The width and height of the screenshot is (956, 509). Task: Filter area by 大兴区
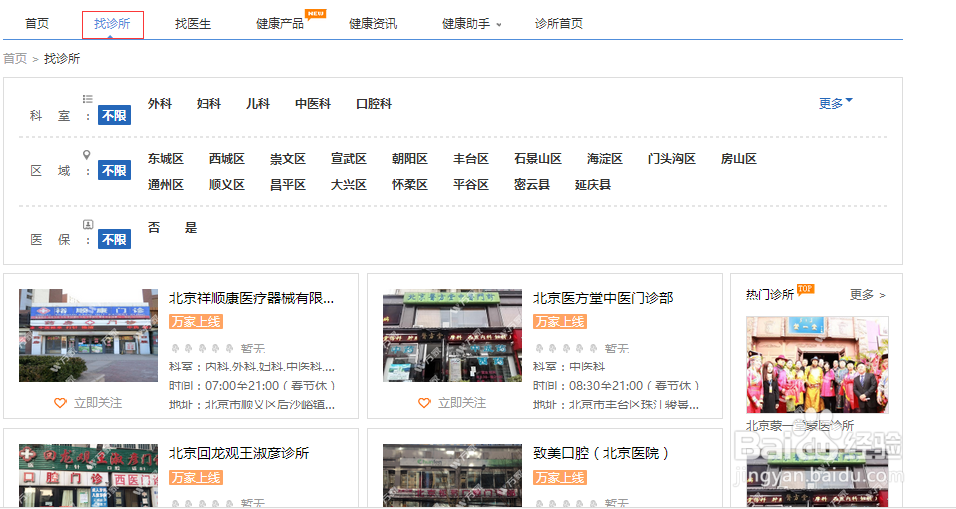349,185
